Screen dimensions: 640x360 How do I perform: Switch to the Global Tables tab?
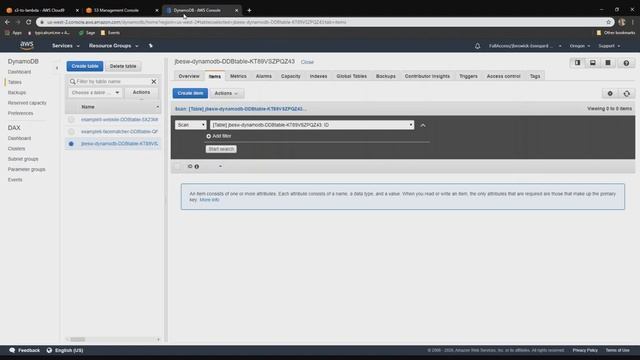(351, 76)
